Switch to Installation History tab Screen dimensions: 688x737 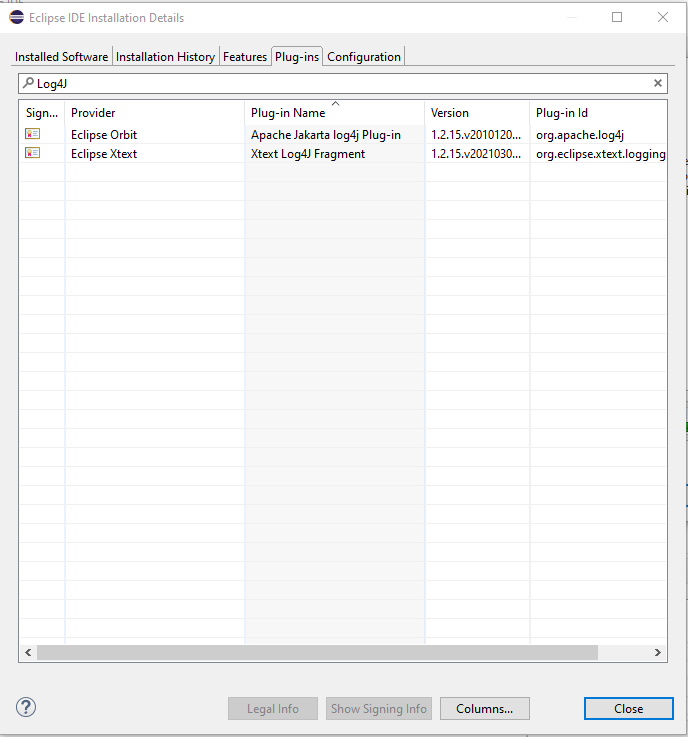(x=165, y=57)
